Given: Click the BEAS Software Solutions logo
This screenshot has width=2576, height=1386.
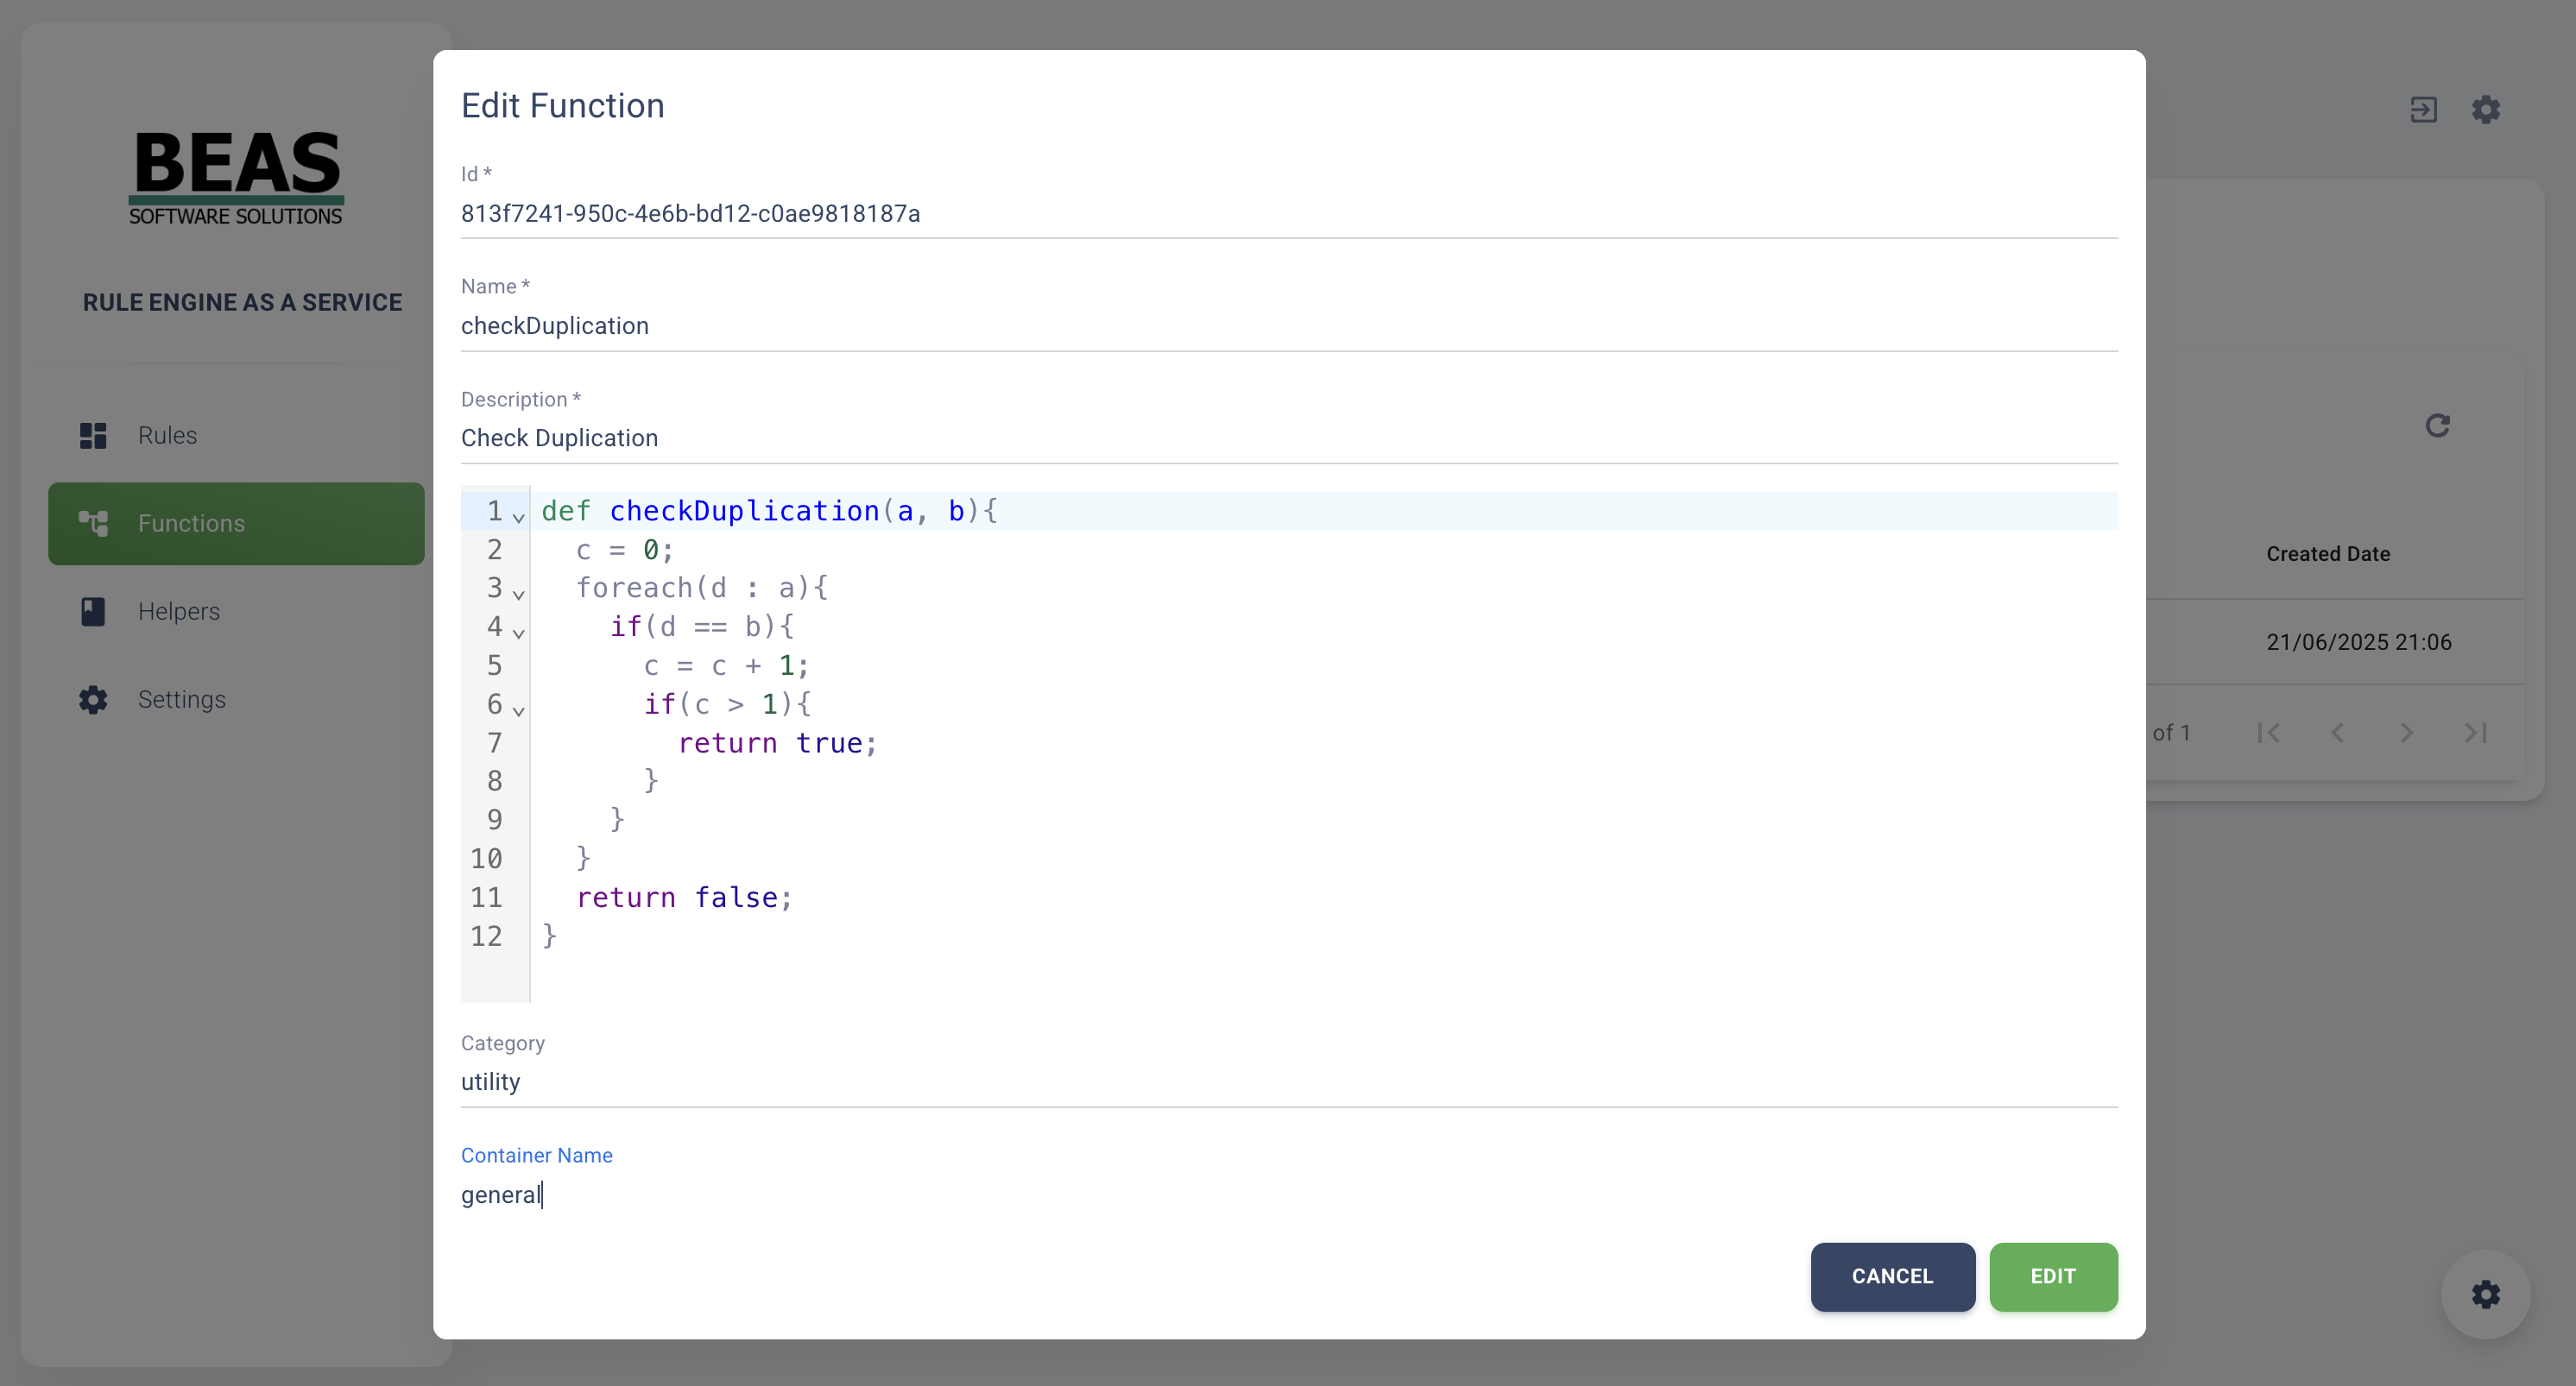Looking at the screenshot, I should pos(236,177).
